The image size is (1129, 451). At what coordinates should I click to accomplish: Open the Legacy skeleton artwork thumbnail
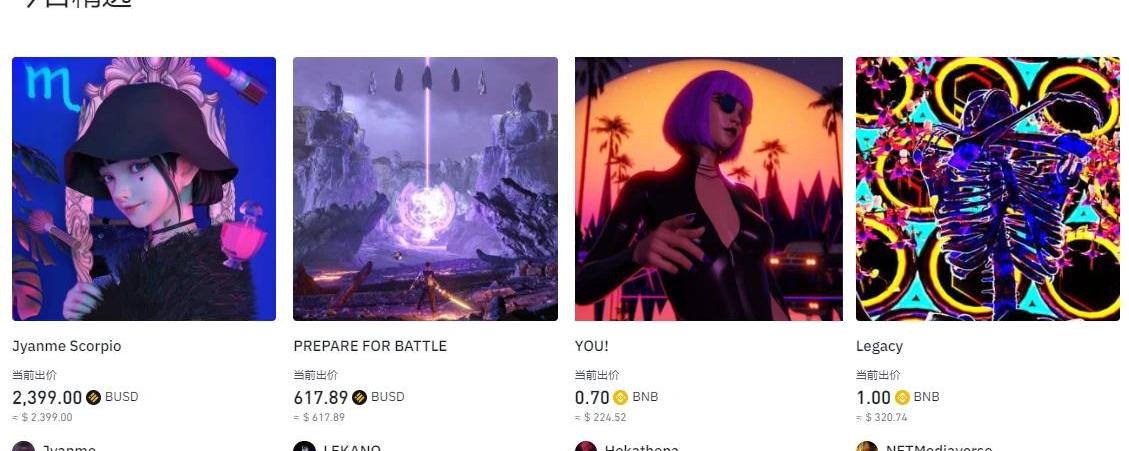pos(988,189)
